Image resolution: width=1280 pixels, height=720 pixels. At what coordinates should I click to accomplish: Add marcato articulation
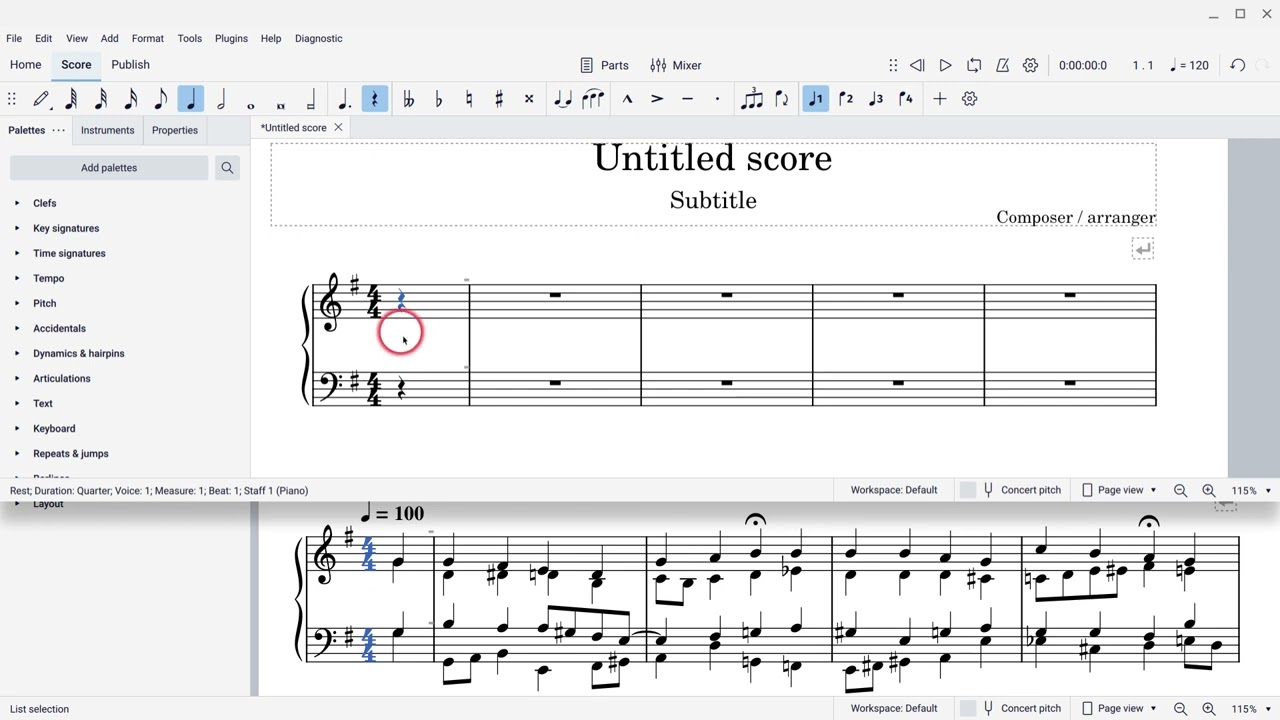(x=627, y=99)
